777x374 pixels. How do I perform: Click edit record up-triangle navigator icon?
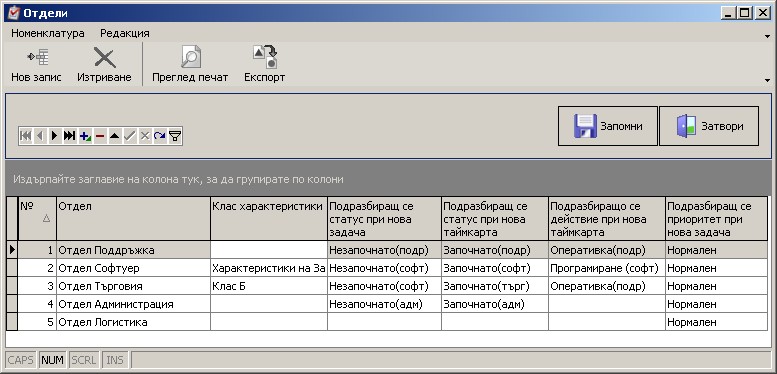(x=114, y=136)
